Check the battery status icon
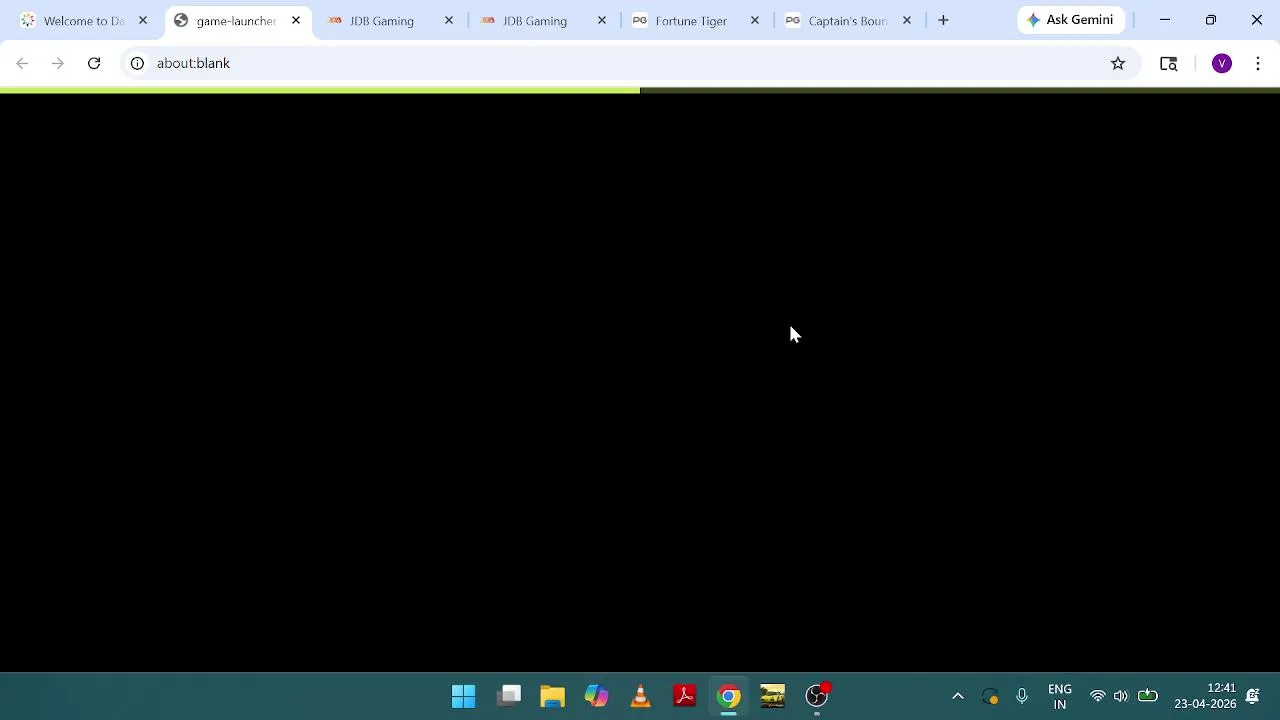The image size is (1280, 720). click(x=1147, y=696)
